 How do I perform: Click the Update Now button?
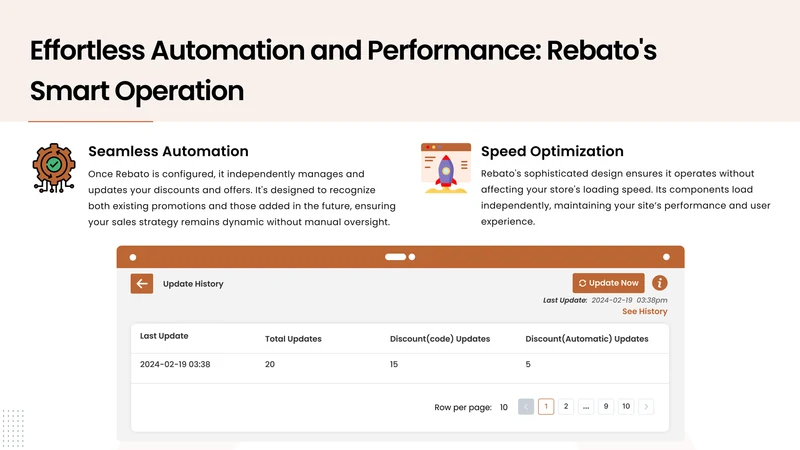(608, 283)
